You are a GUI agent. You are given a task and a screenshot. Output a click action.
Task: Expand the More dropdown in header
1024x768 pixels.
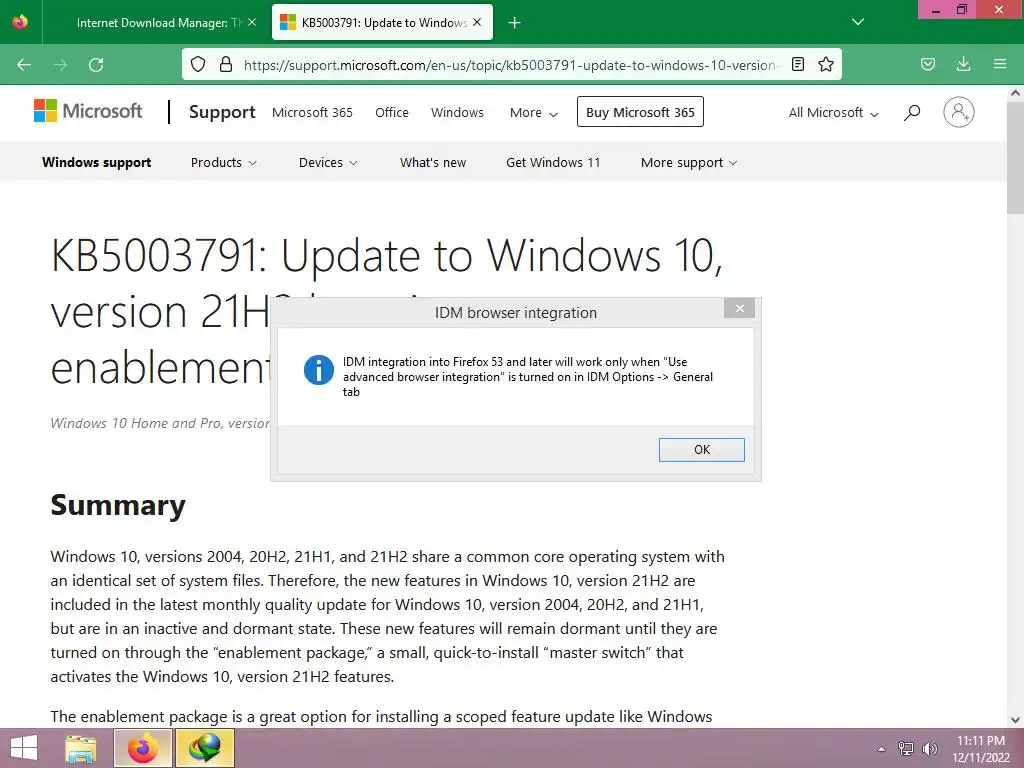click(534, 113)
